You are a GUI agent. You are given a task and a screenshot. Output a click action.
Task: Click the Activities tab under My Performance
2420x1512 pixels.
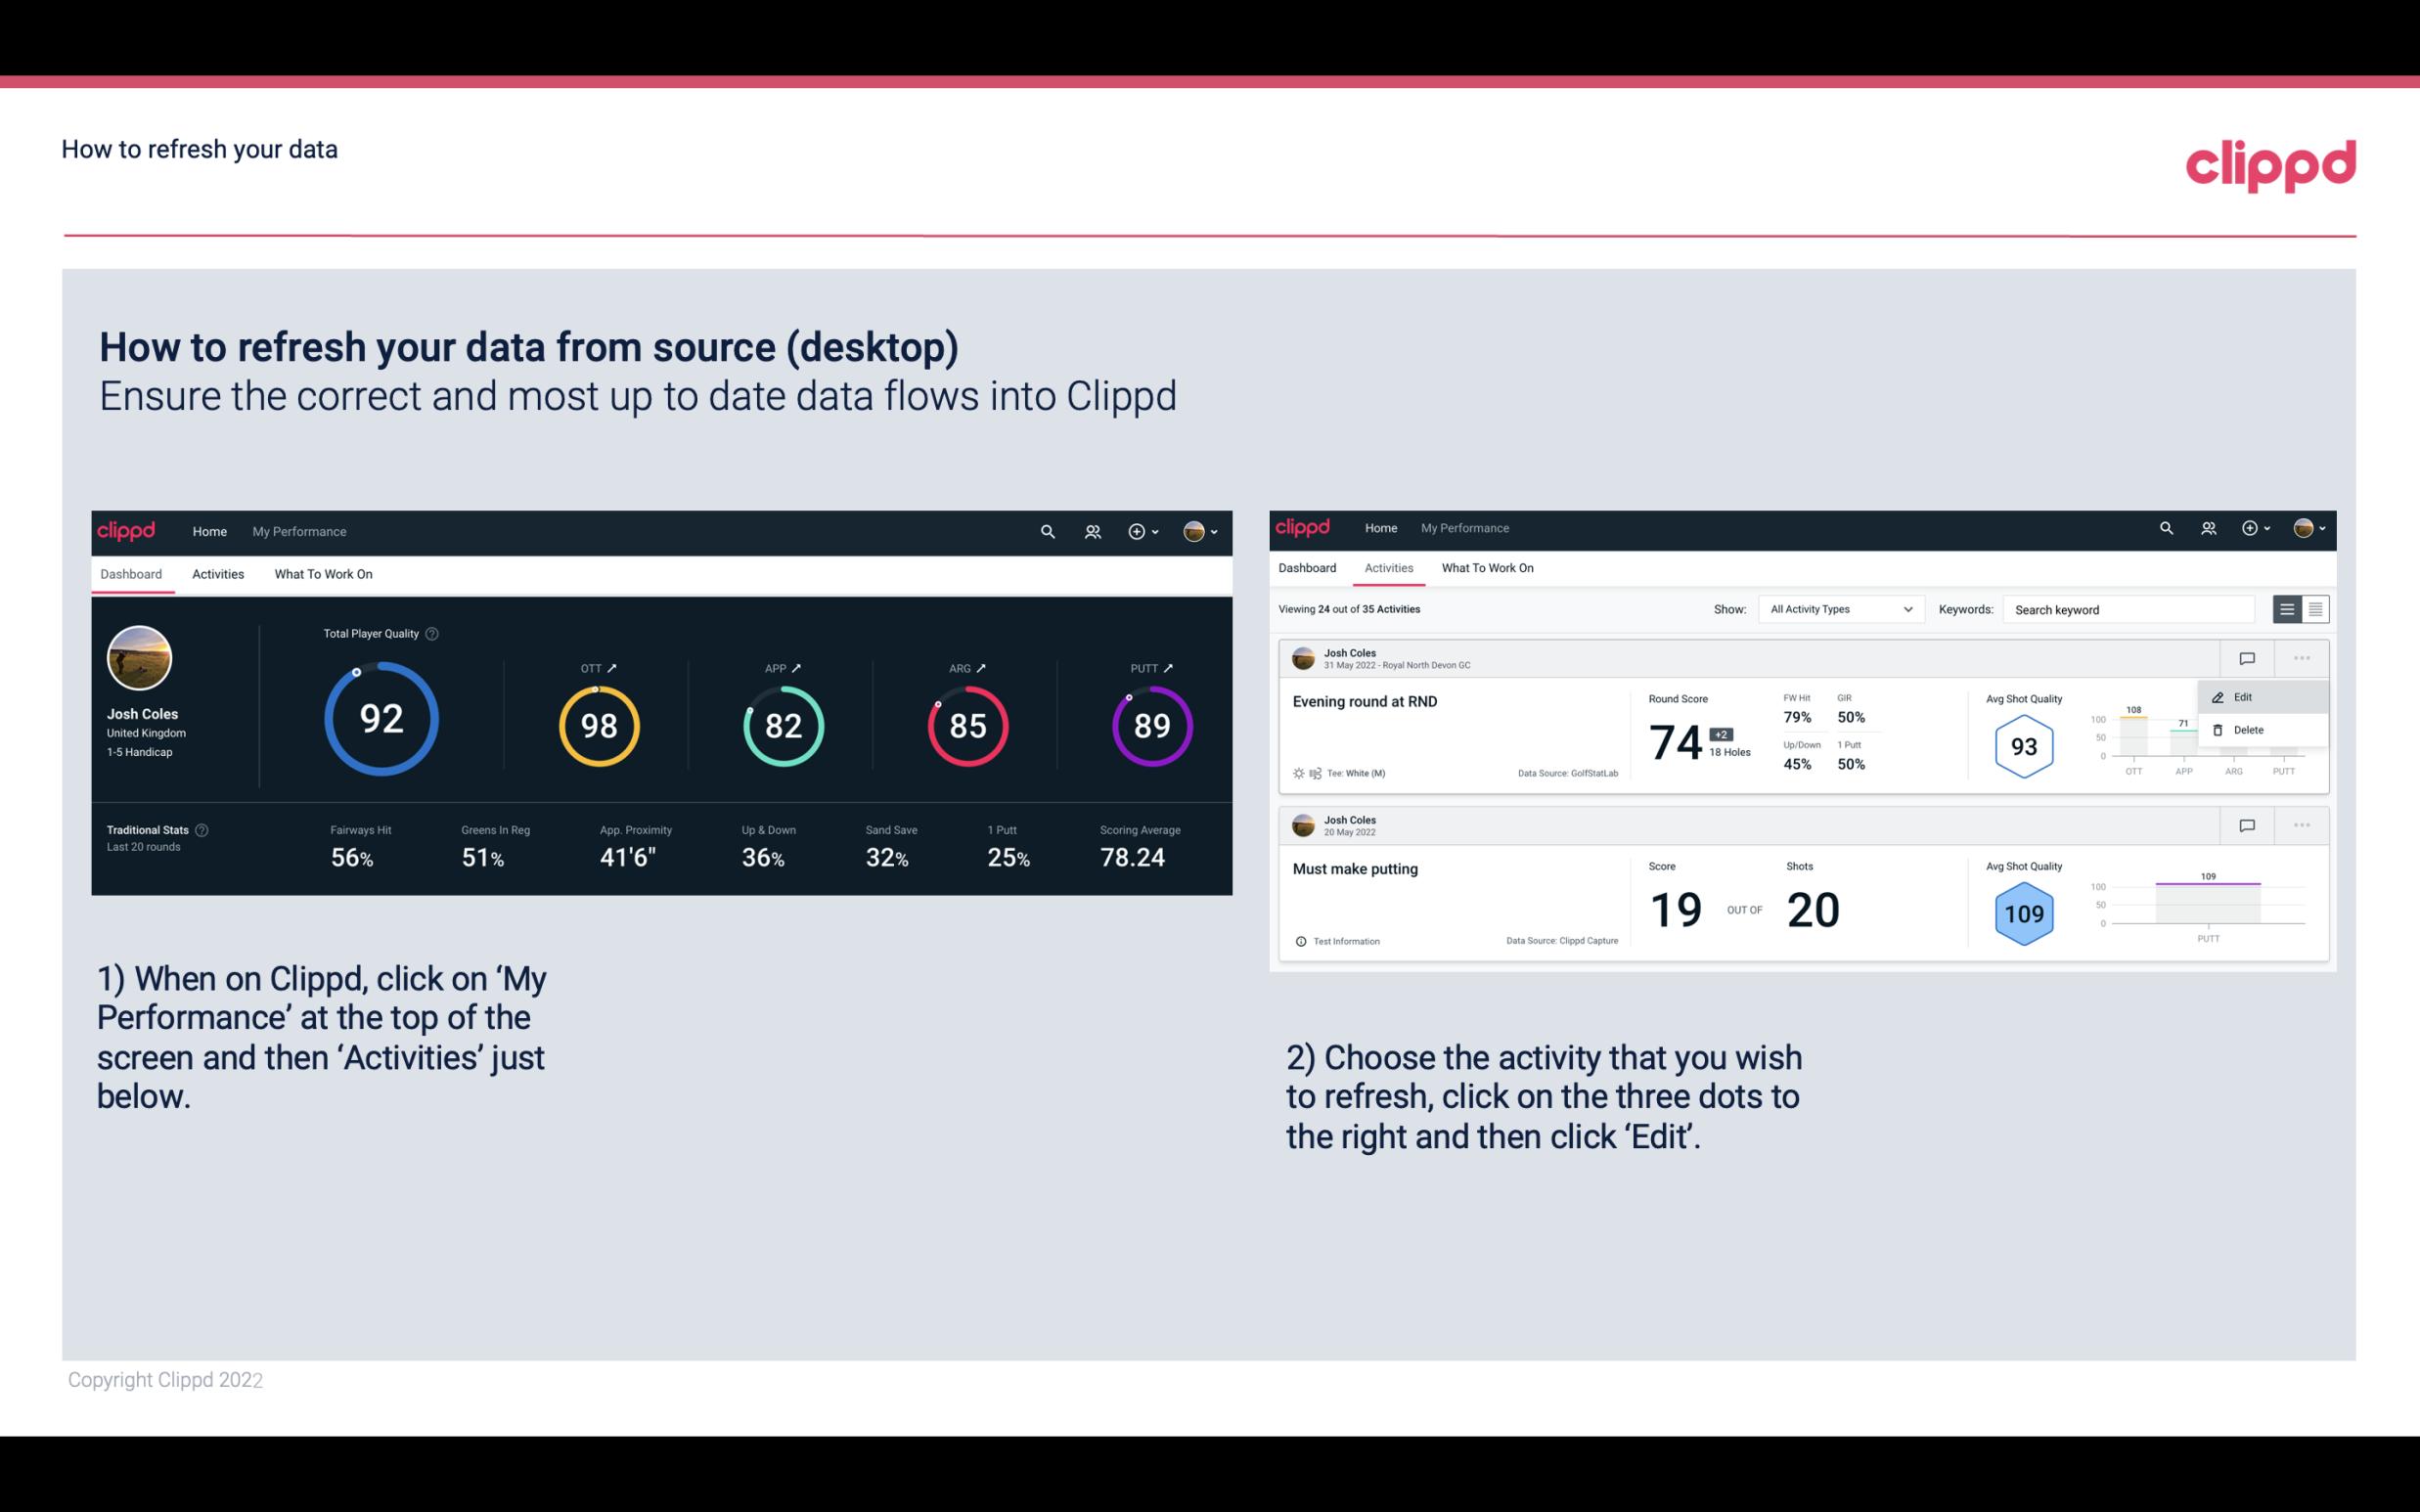point(218,573)
